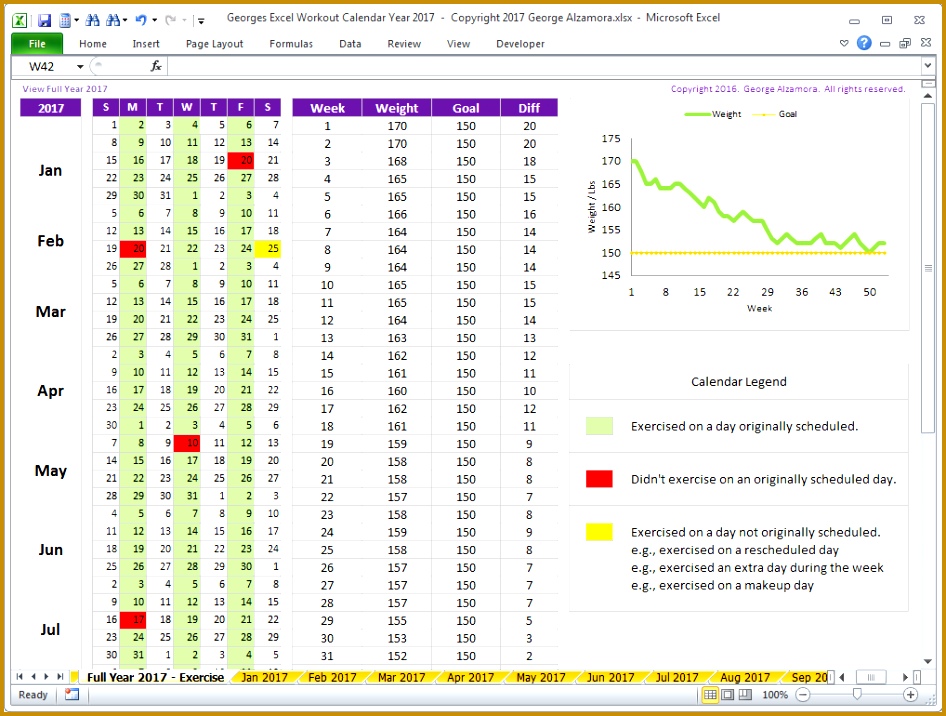Screen dimensions: 946x716
Task: Open the Page Layout ribbon tab
Action: pos(214,43)
